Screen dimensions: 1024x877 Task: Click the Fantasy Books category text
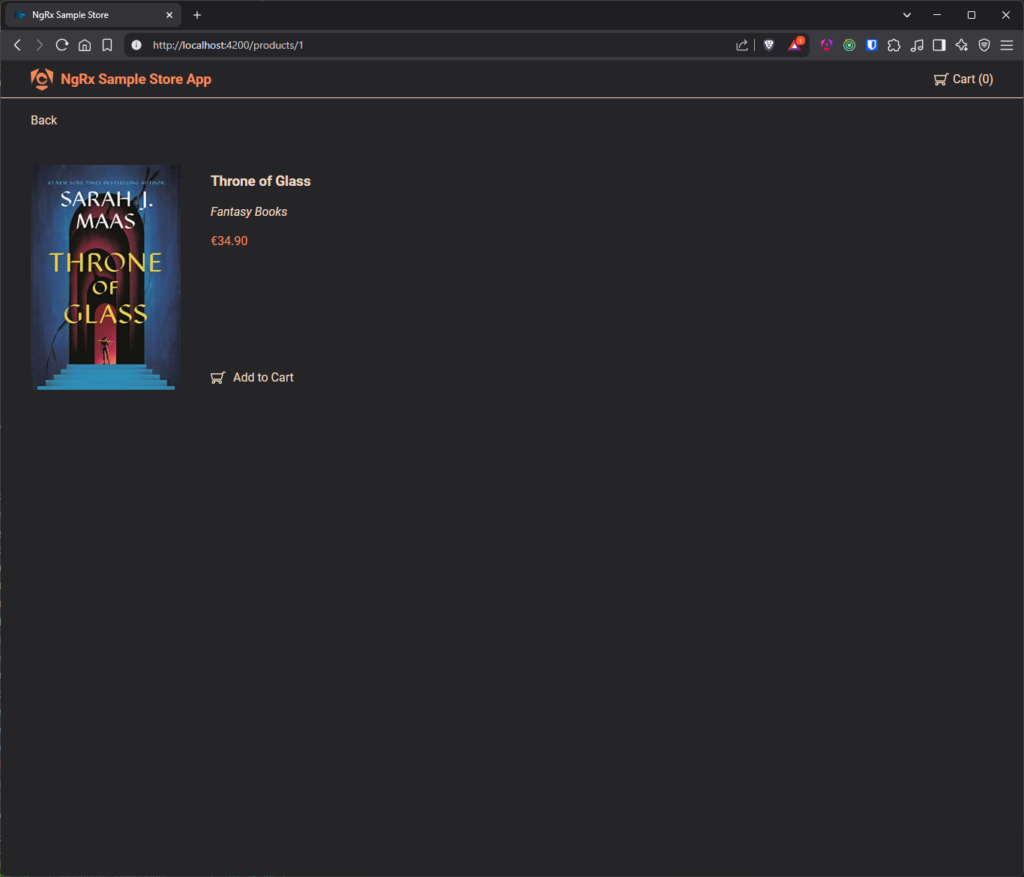pyautogui.click(x=249, y=212)
